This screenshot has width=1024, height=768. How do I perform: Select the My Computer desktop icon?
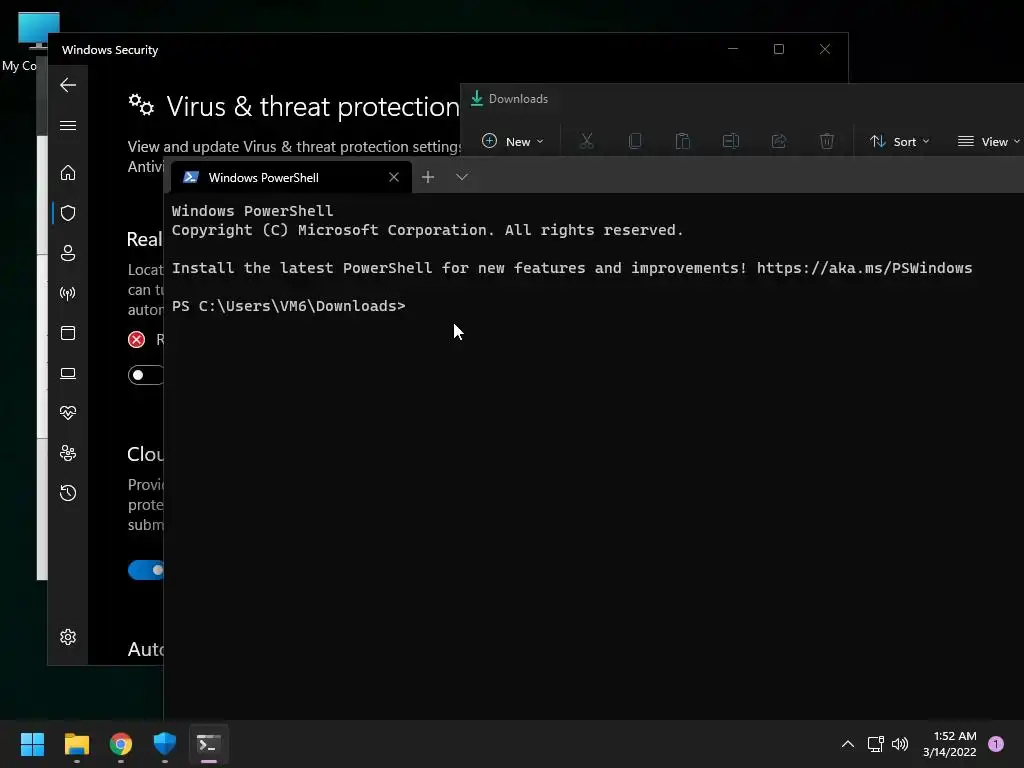click(30, 40)
